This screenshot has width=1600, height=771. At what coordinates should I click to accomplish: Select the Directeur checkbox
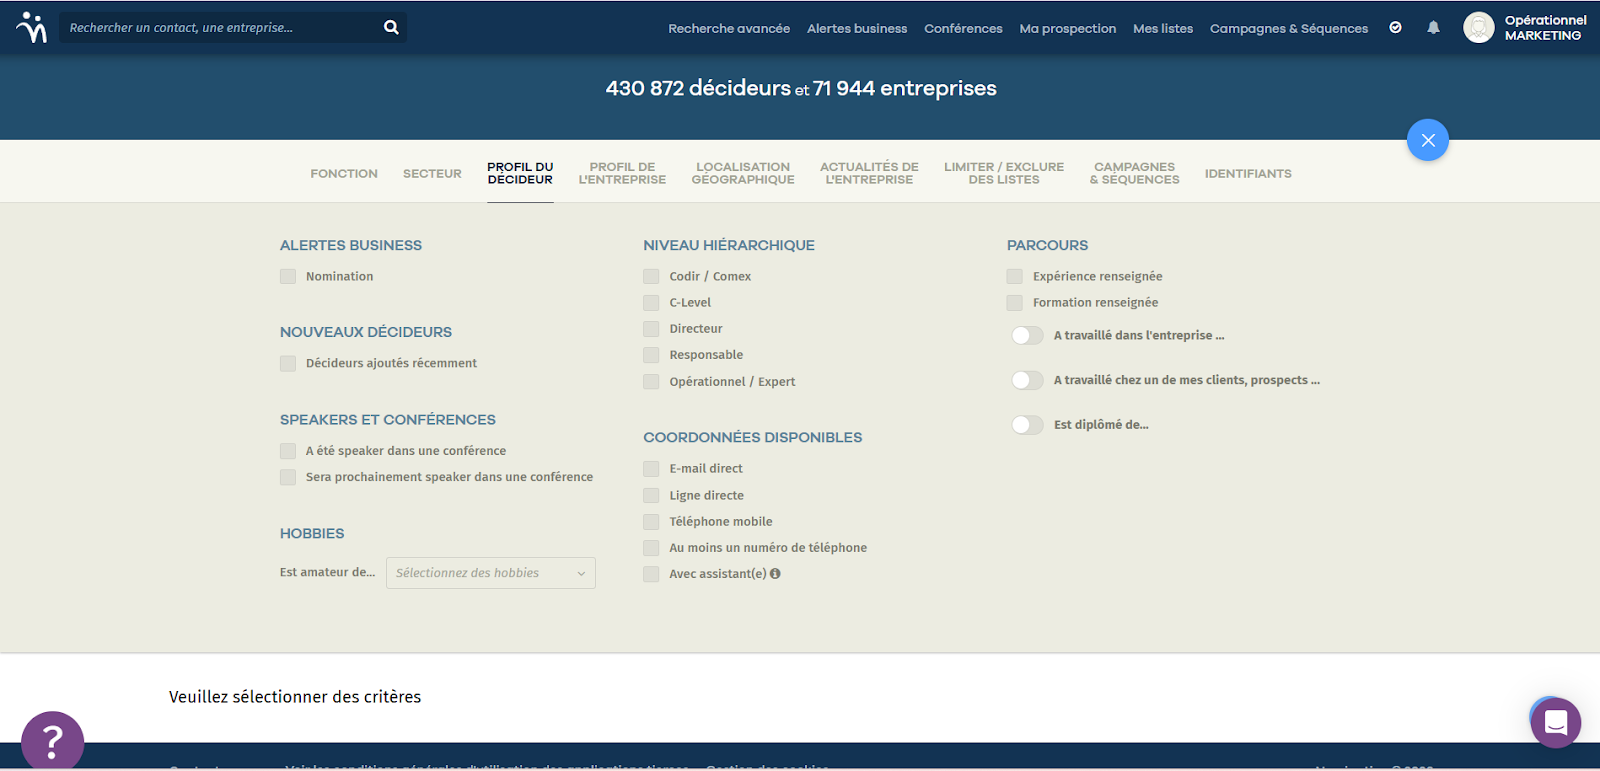point(651,329)
